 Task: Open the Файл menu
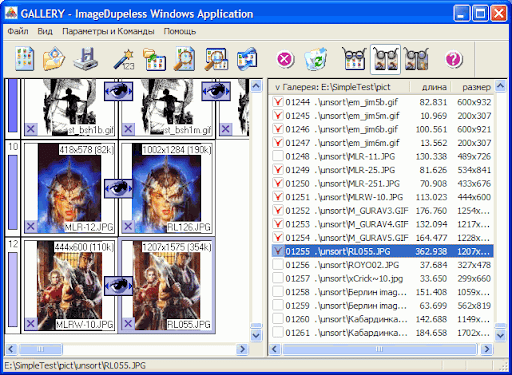[x=18, y=31]
